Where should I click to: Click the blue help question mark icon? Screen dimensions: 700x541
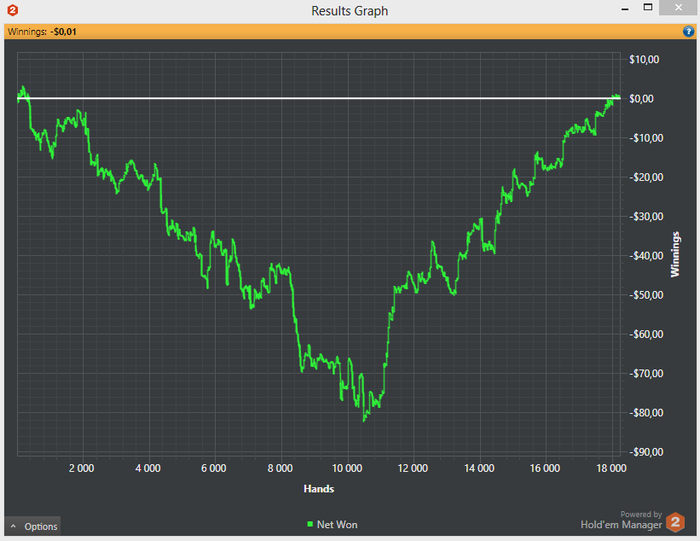coord(688,31)
